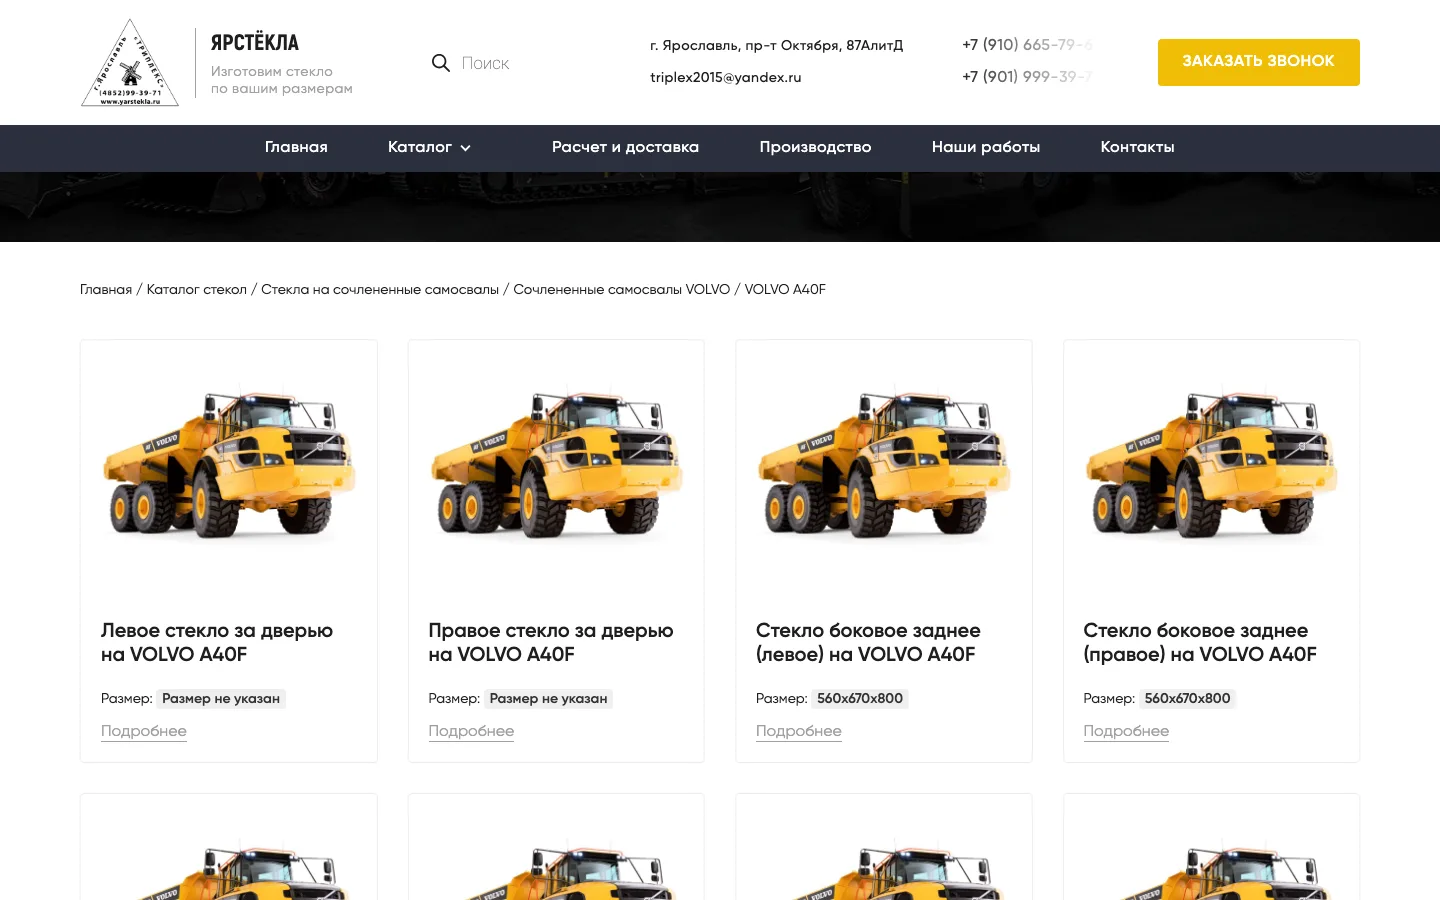Click the VOLVO A40F breadcrumb text
The image size is (1440, 900).
(x=785, y=289)
